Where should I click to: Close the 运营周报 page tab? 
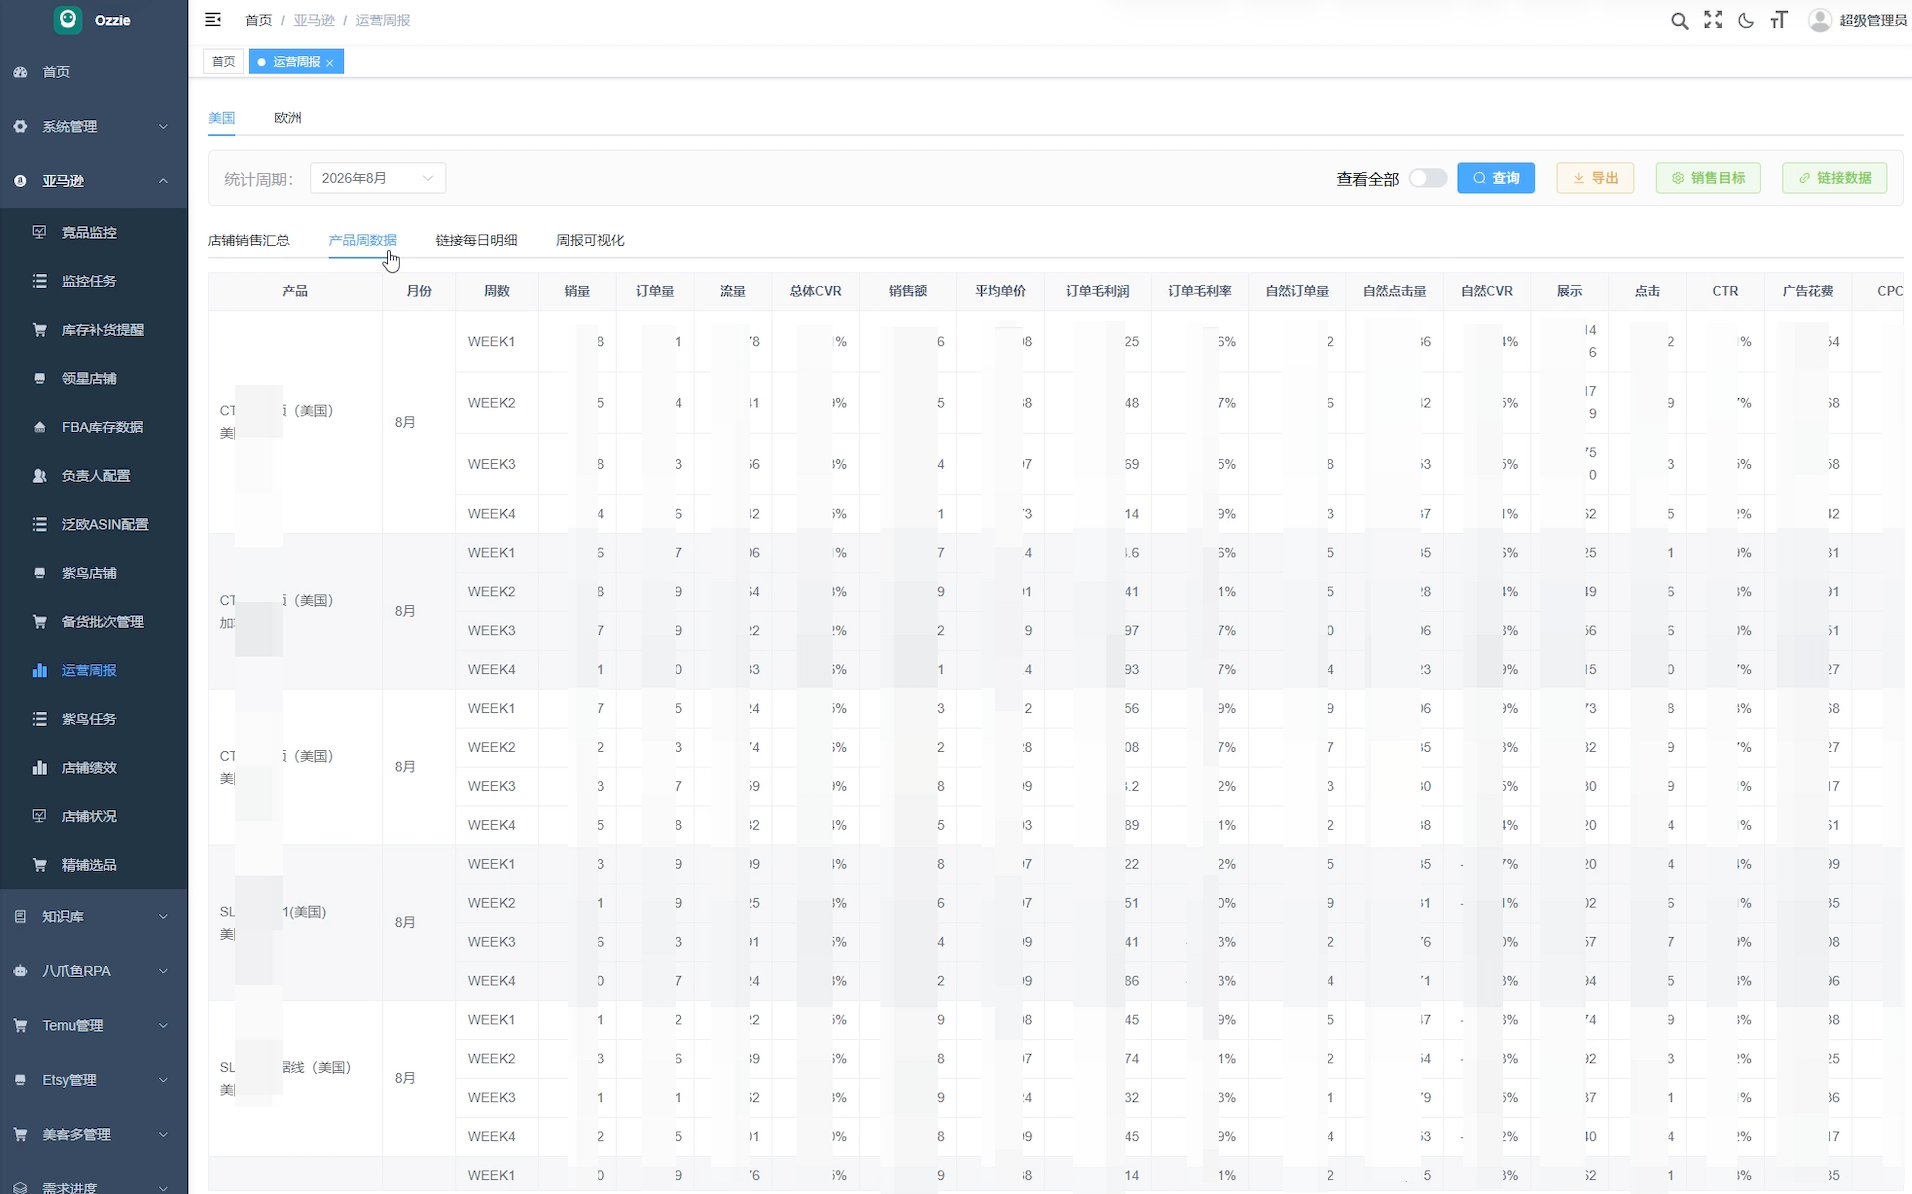pyautogui.click(x=330, y=63)
